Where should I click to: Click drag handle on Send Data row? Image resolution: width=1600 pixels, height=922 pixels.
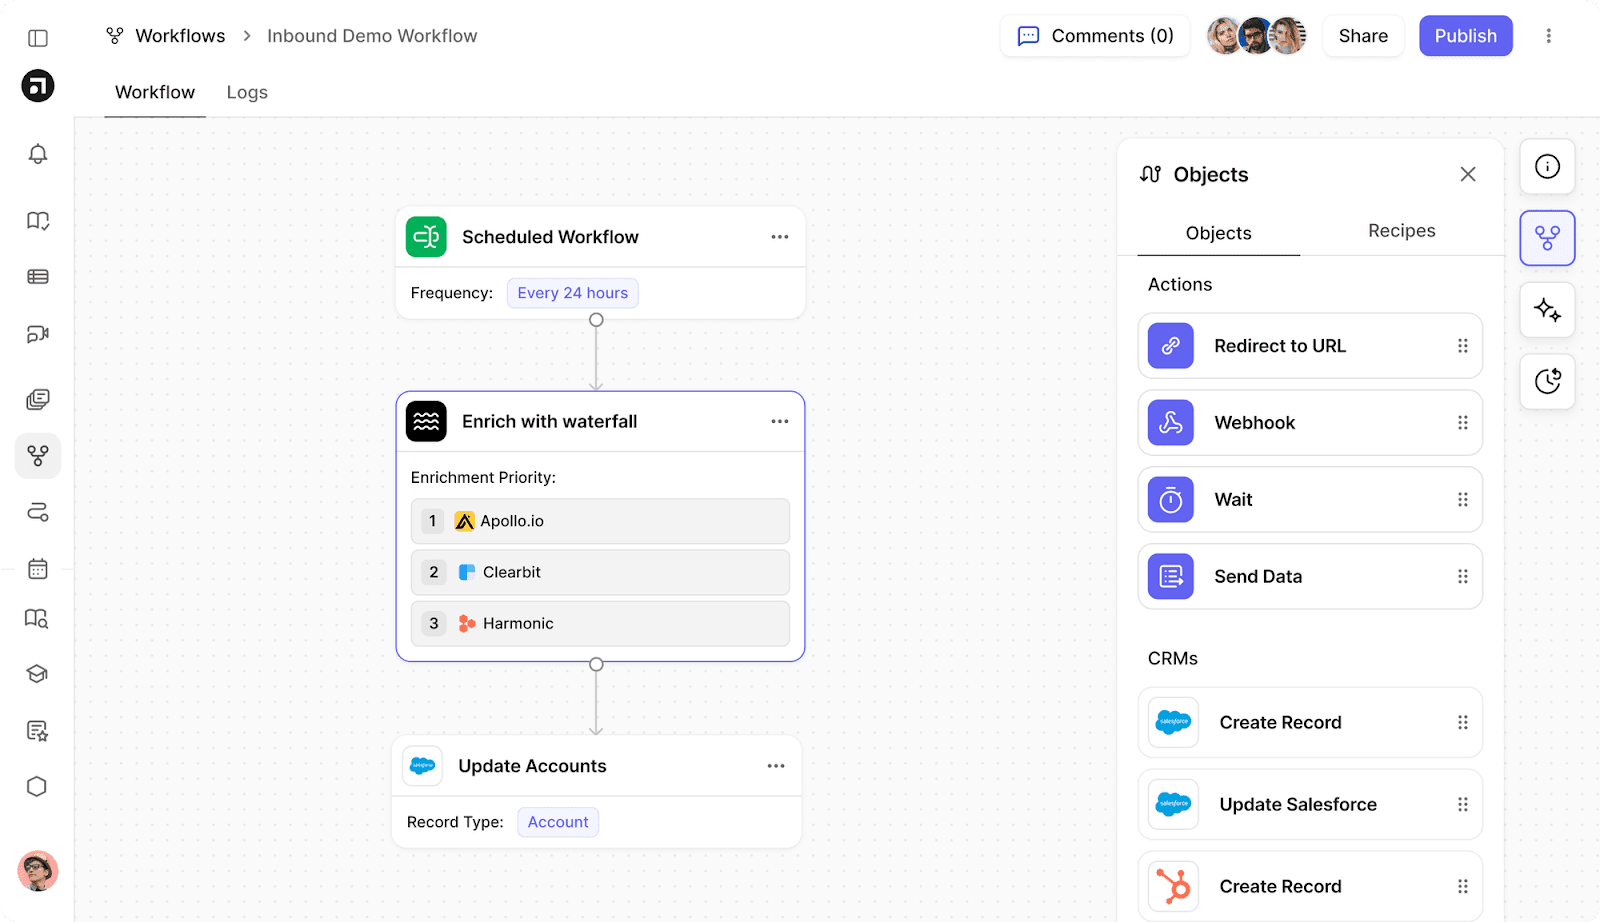point(1463,577)
